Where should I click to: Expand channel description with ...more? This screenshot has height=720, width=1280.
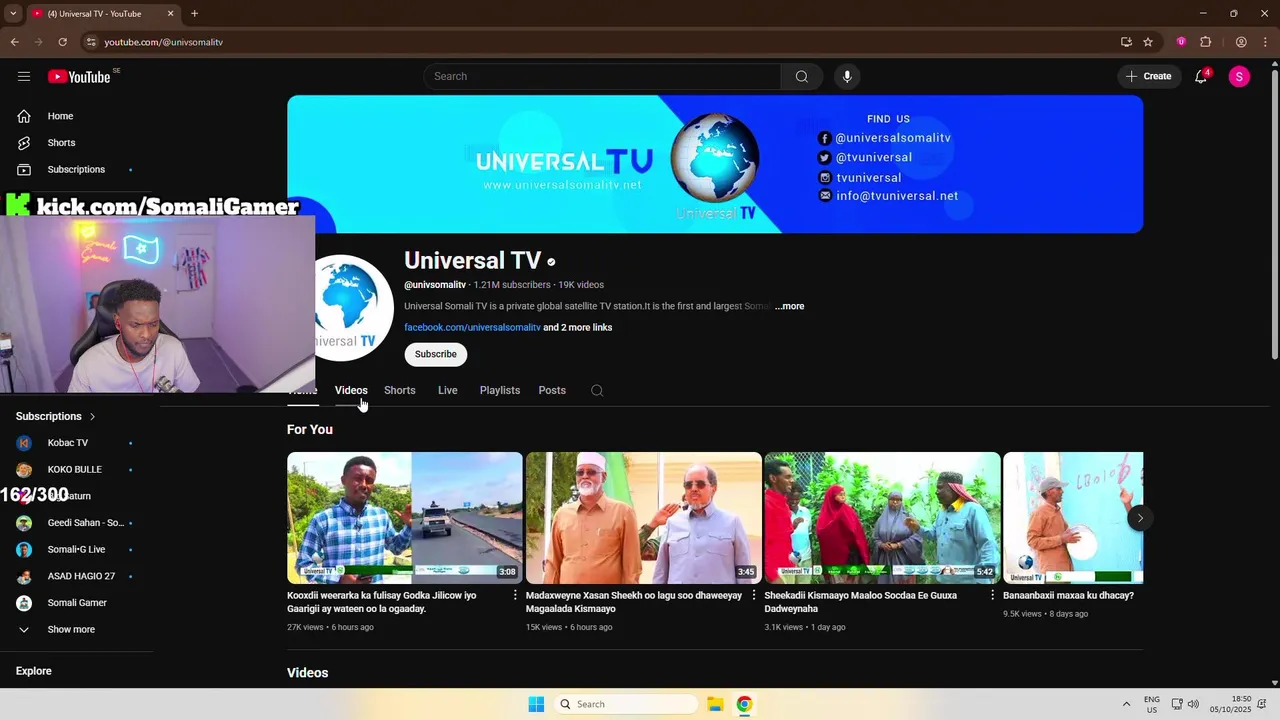[789, 306]
